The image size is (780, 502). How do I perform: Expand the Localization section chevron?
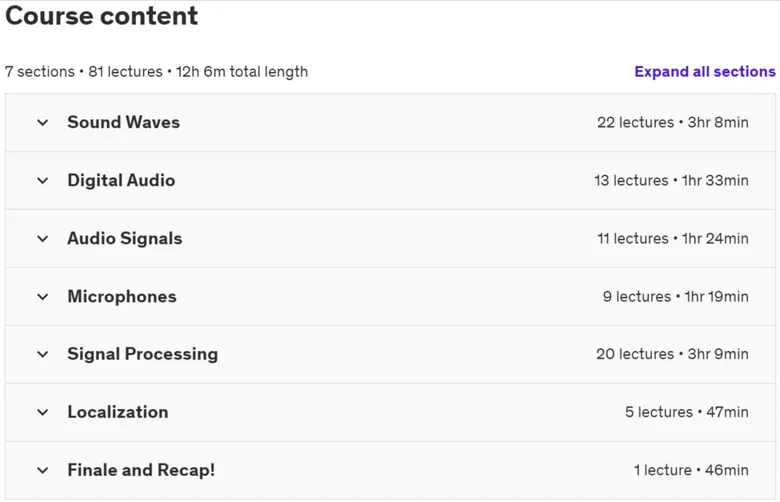pyautogui.click(x=43, y=412)
